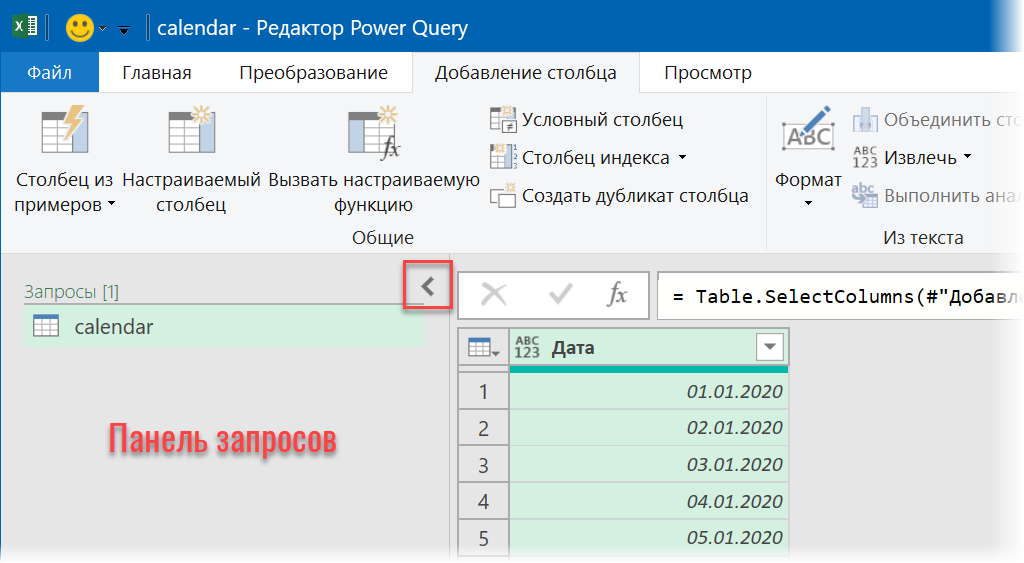Open the Файл tab

[50, 72]
